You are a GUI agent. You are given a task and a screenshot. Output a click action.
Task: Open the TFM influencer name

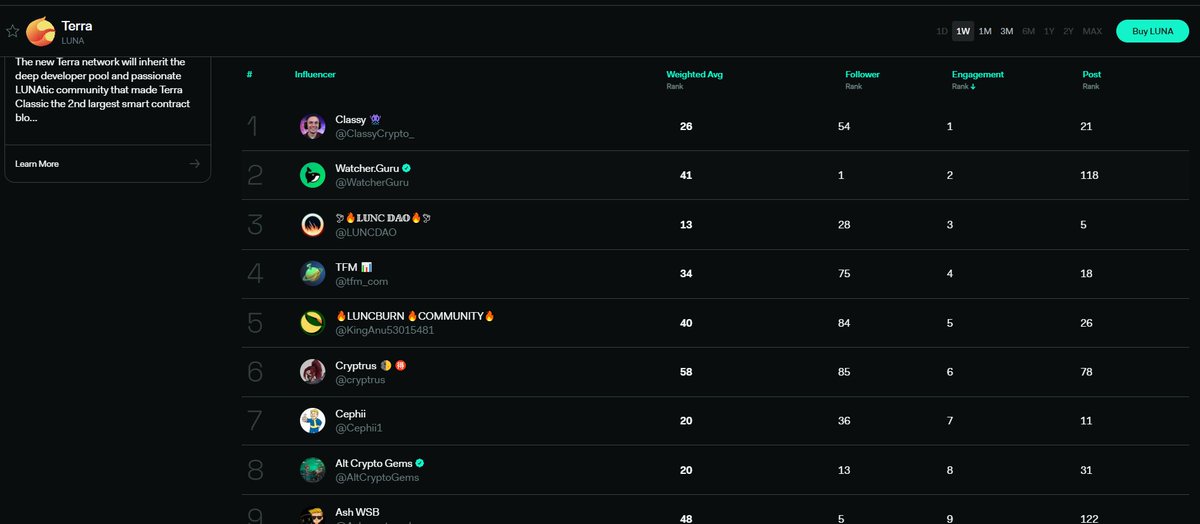point(345,266)
